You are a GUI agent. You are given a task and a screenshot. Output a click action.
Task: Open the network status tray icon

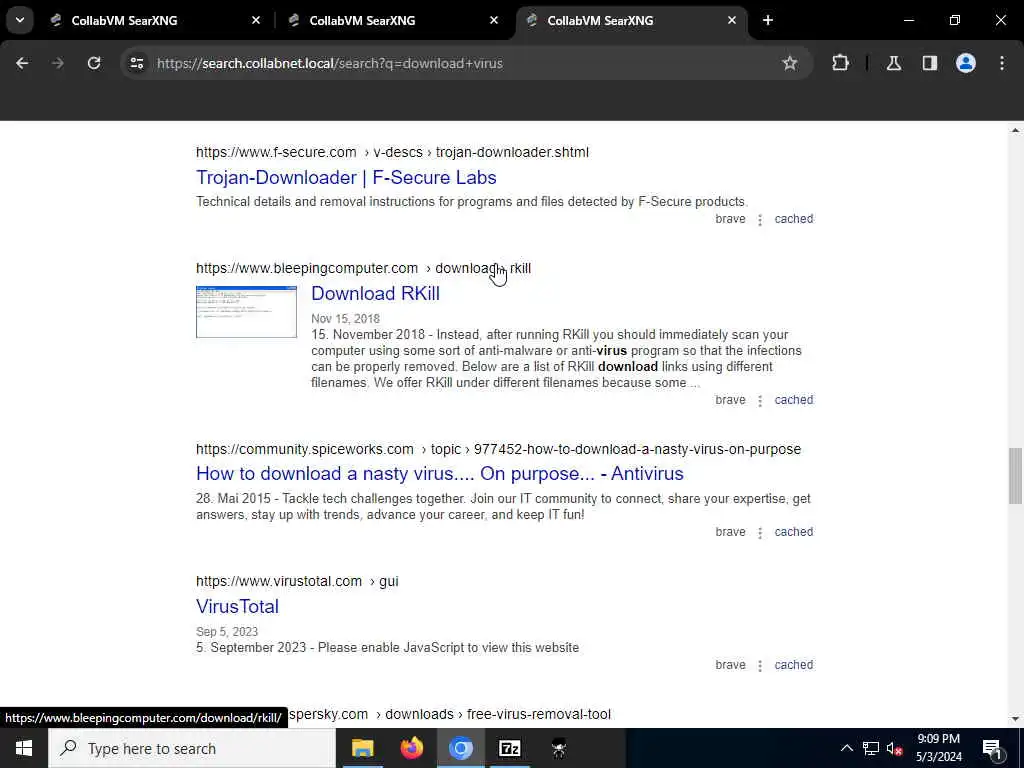(871, 748)
